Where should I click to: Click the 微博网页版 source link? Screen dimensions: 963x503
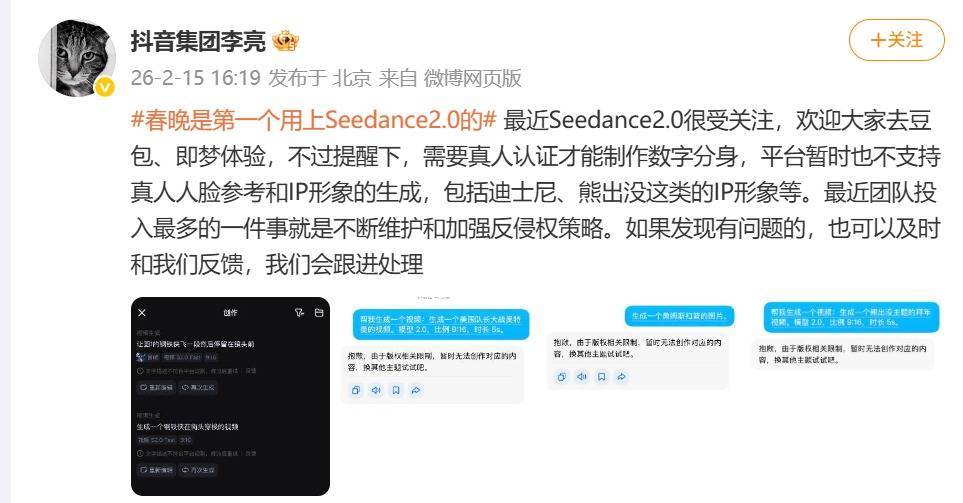[x=473, y=78]
